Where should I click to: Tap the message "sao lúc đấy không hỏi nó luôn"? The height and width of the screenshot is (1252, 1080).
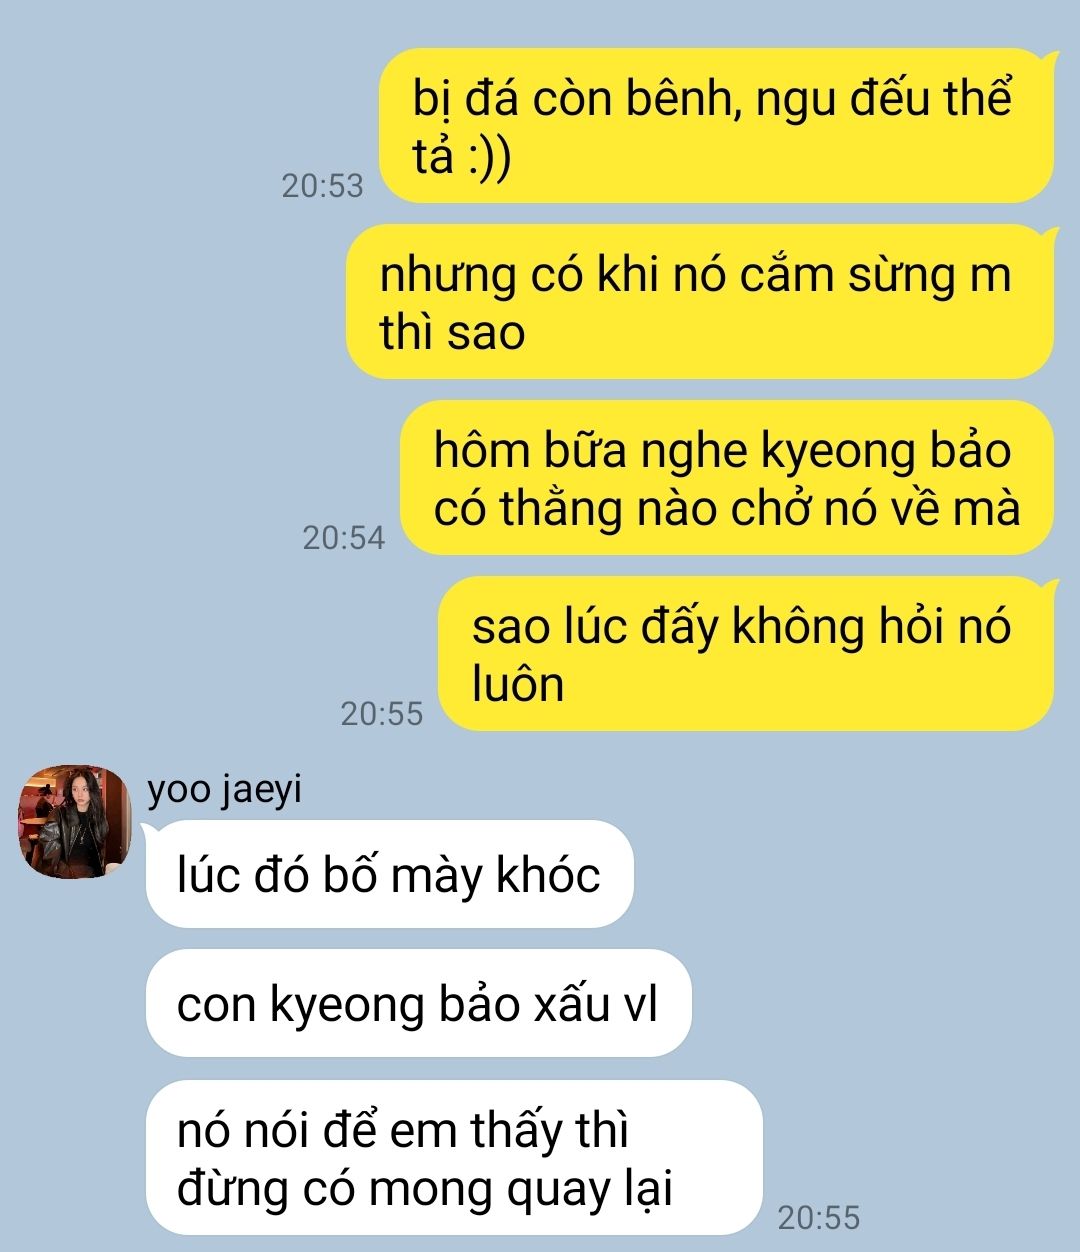[746, 654]
